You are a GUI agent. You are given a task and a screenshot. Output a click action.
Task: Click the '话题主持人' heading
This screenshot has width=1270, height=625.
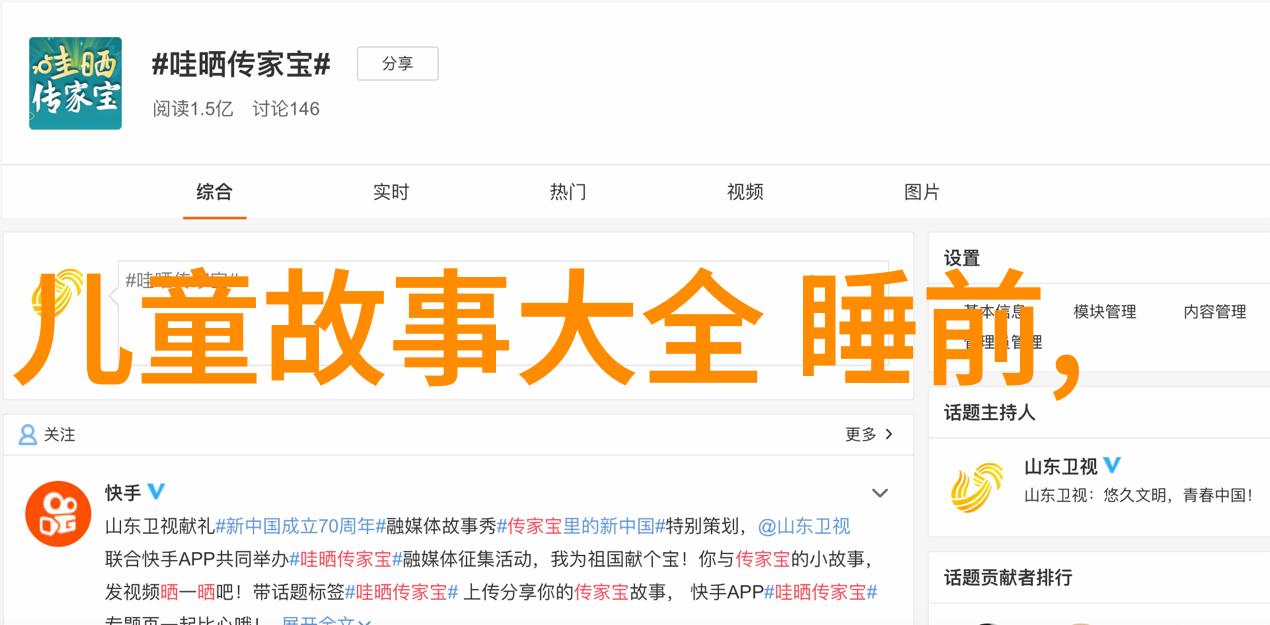pos(990,412)
